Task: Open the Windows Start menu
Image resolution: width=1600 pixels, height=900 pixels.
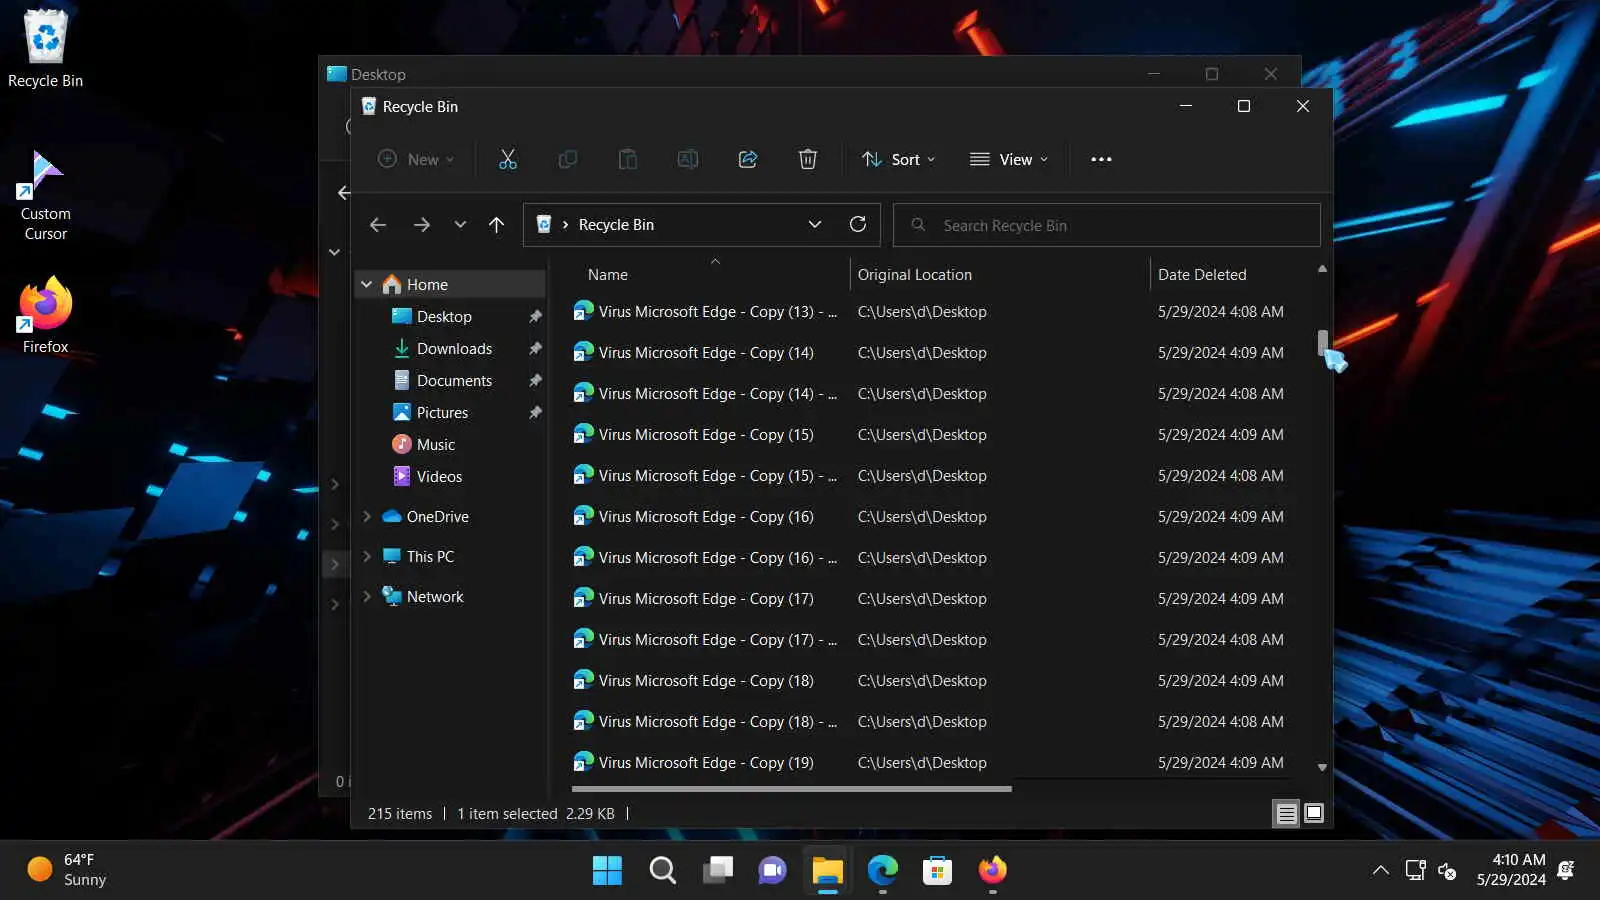Action: click(607, 870)
